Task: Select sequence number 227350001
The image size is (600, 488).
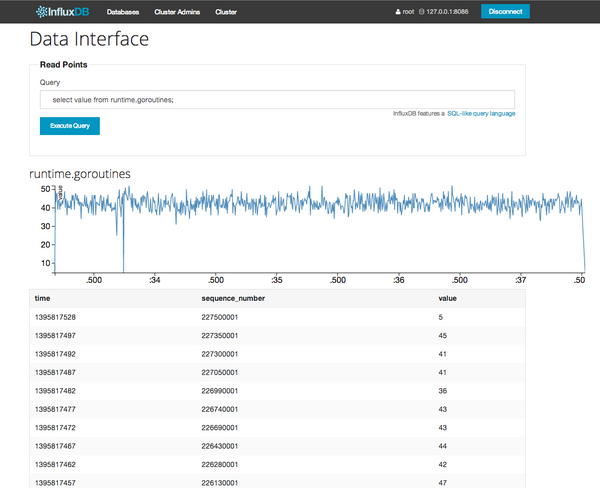Action: 220,336
